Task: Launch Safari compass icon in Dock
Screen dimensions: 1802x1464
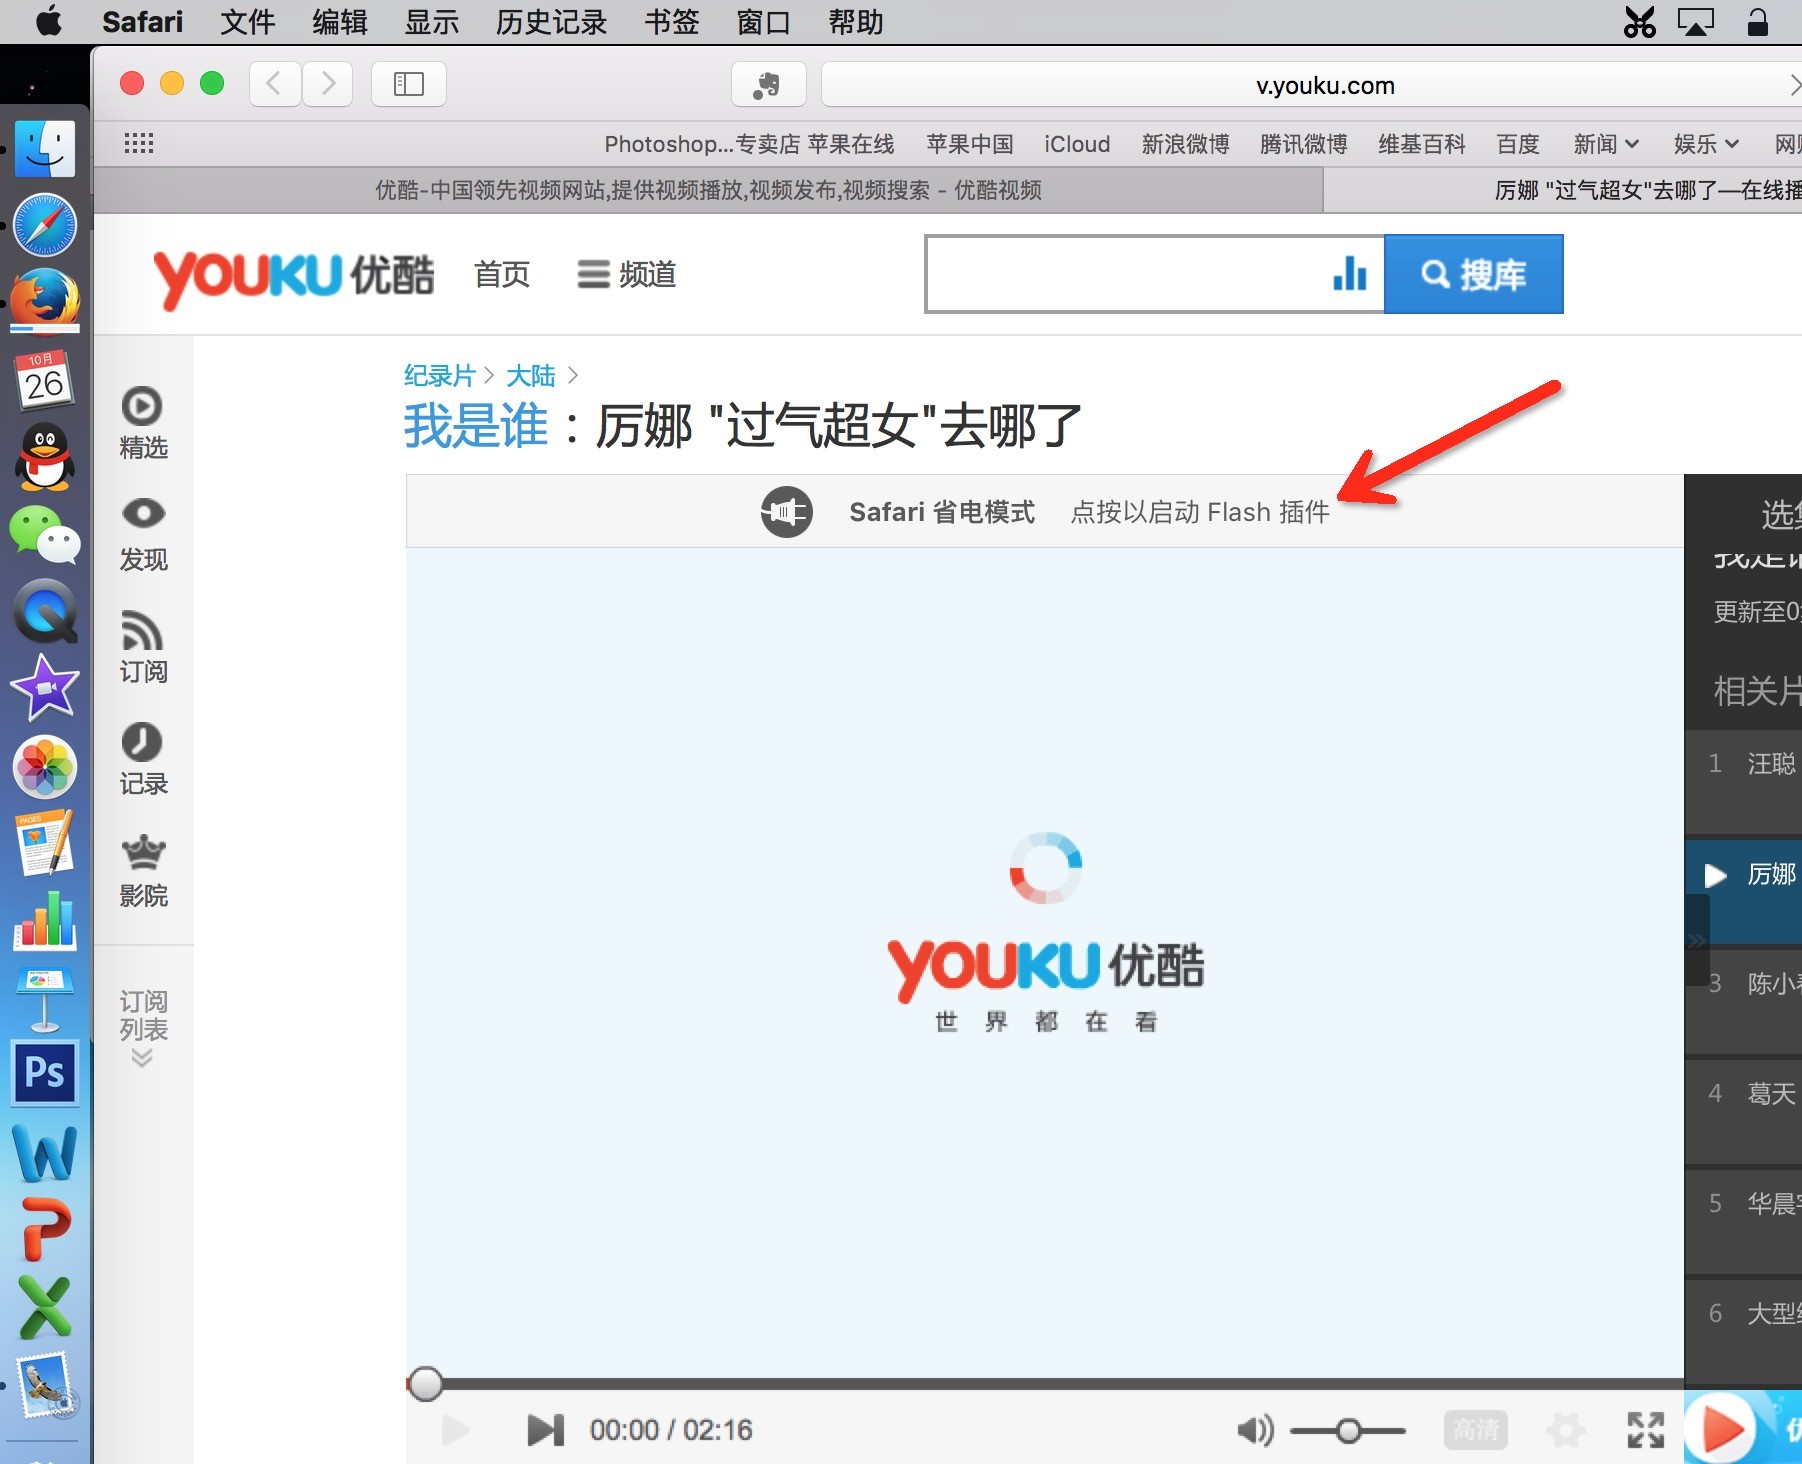Action: 45,225
